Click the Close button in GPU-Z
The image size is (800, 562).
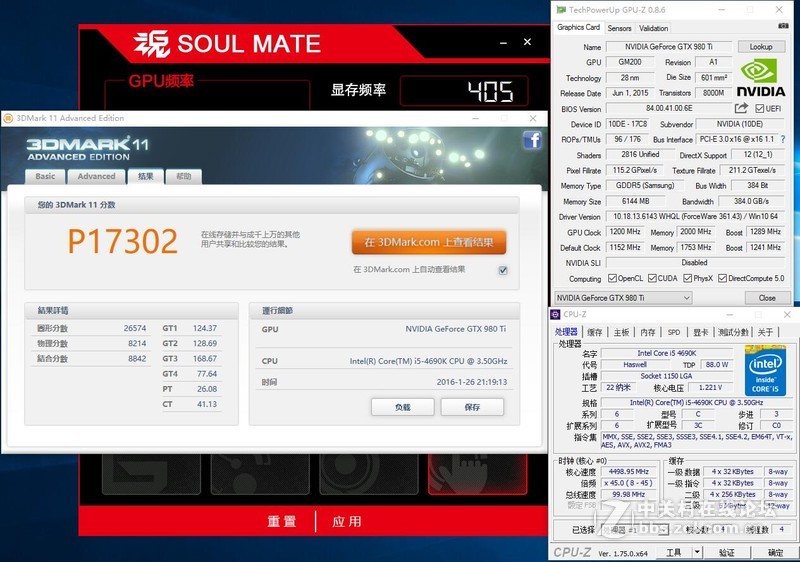click(767, 298)
